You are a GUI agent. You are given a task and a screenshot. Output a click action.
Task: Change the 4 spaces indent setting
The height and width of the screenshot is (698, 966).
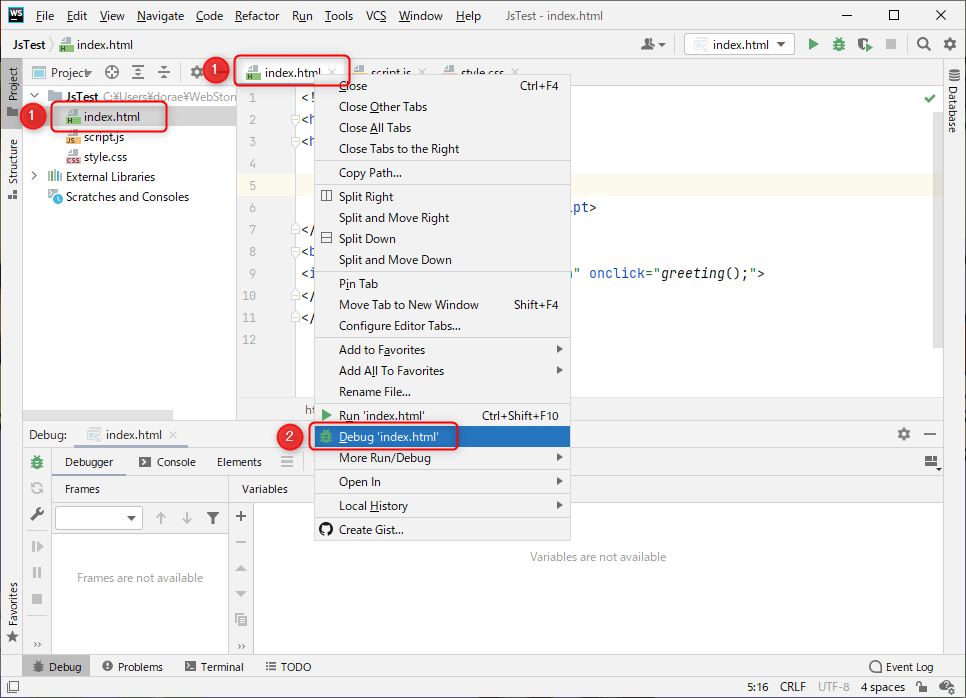883,686
